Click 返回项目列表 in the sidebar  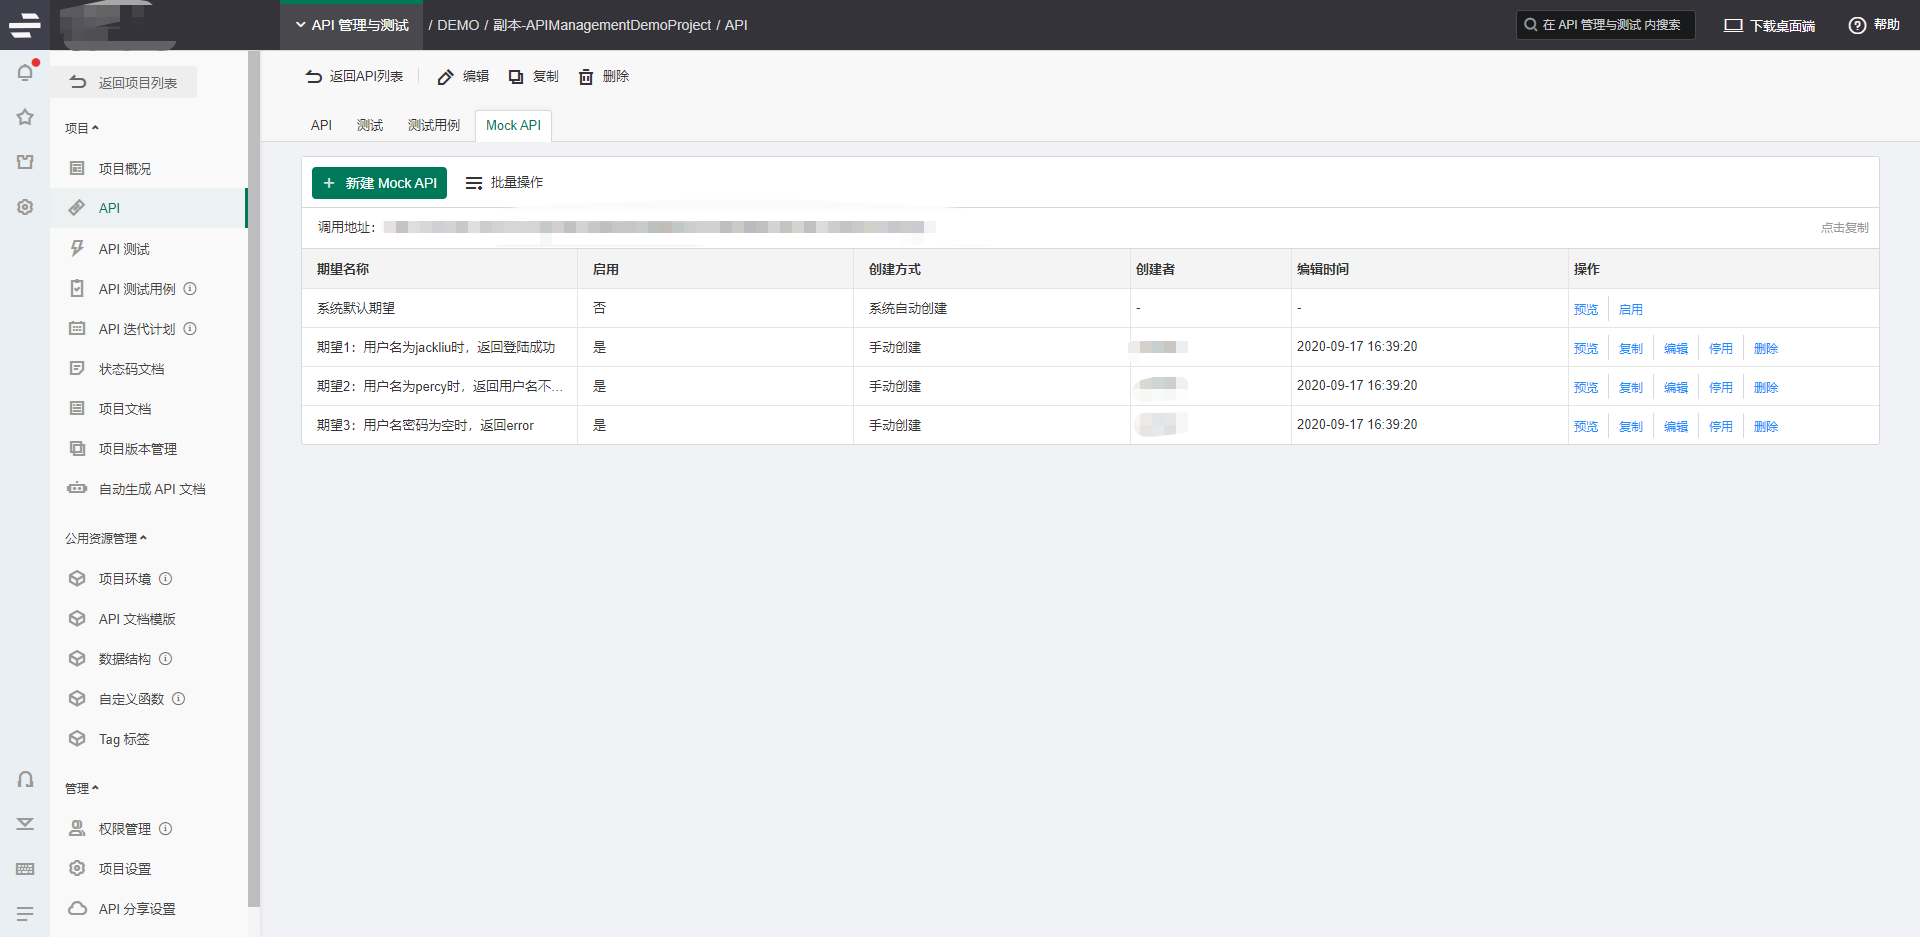pyautogui.click(x=124, y=82)
